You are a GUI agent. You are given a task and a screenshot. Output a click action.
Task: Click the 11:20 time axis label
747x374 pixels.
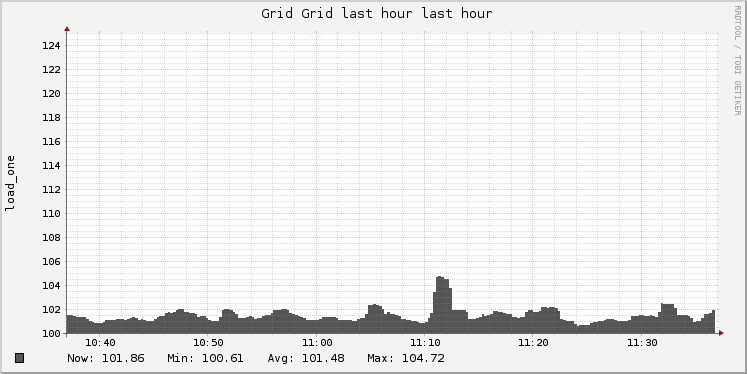coord(534,343)
